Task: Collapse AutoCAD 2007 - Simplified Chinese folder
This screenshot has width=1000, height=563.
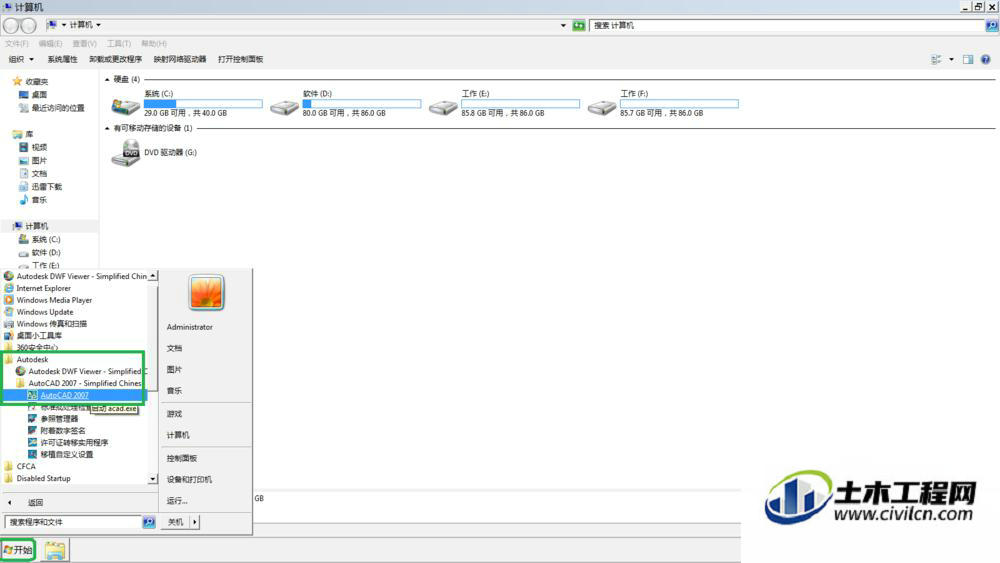Action: pos(79,383)
